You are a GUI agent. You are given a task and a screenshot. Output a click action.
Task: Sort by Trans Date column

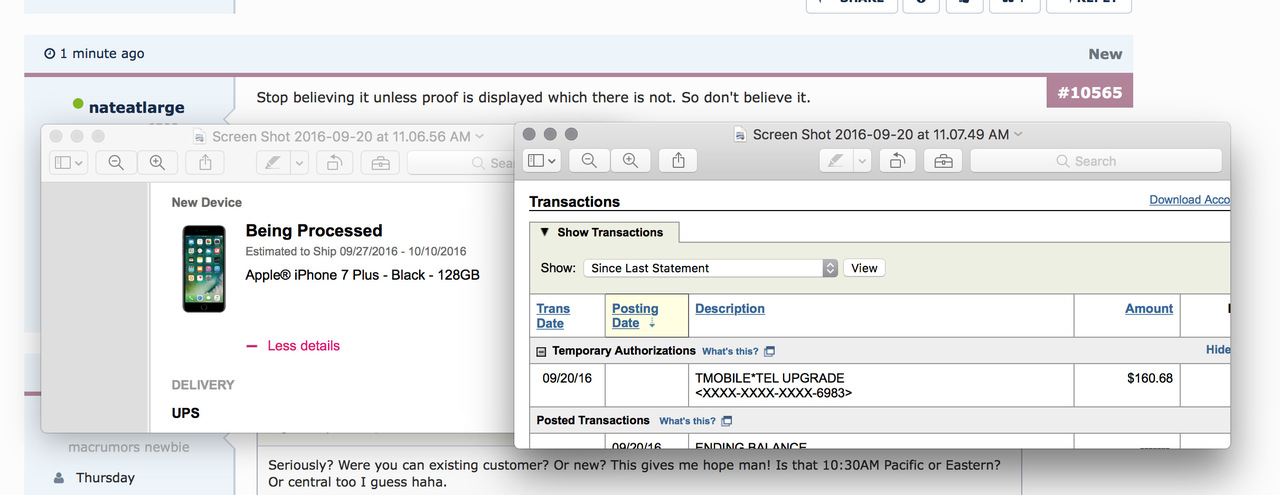pos(553,316)
